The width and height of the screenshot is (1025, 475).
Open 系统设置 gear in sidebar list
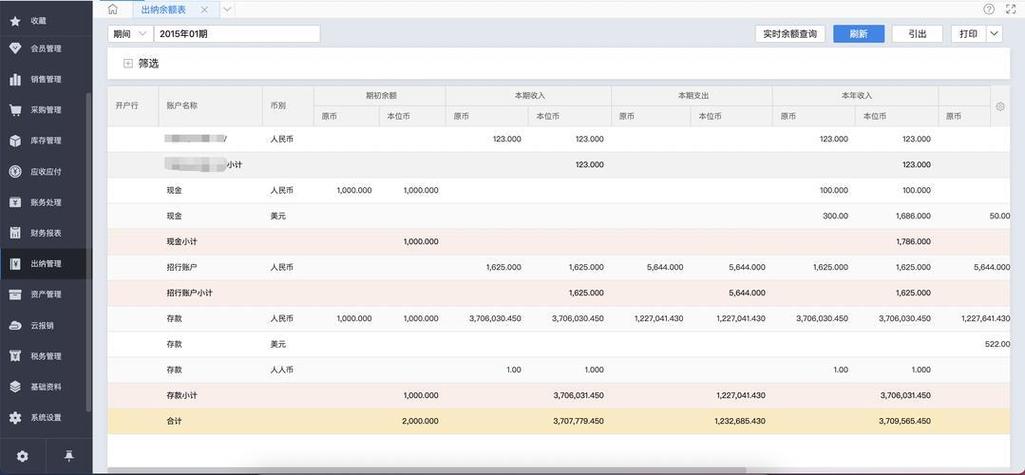point(15,418)
